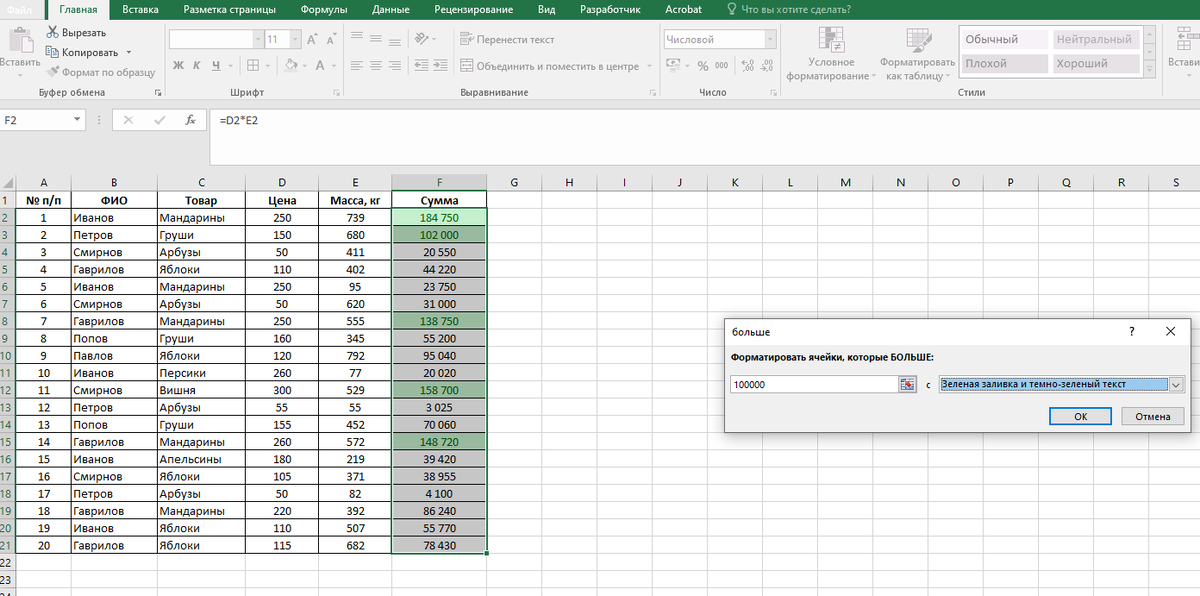This screenshot has height=596, width=1200.
Task: Click the formula bar confirm checkmark
Action: point(159,120)
